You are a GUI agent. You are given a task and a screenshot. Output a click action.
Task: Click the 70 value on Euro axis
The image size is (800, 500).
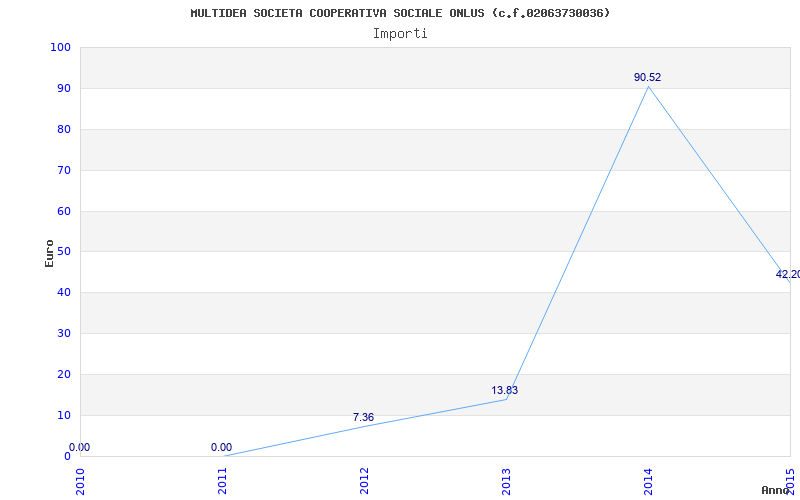[x=64, y=170]
